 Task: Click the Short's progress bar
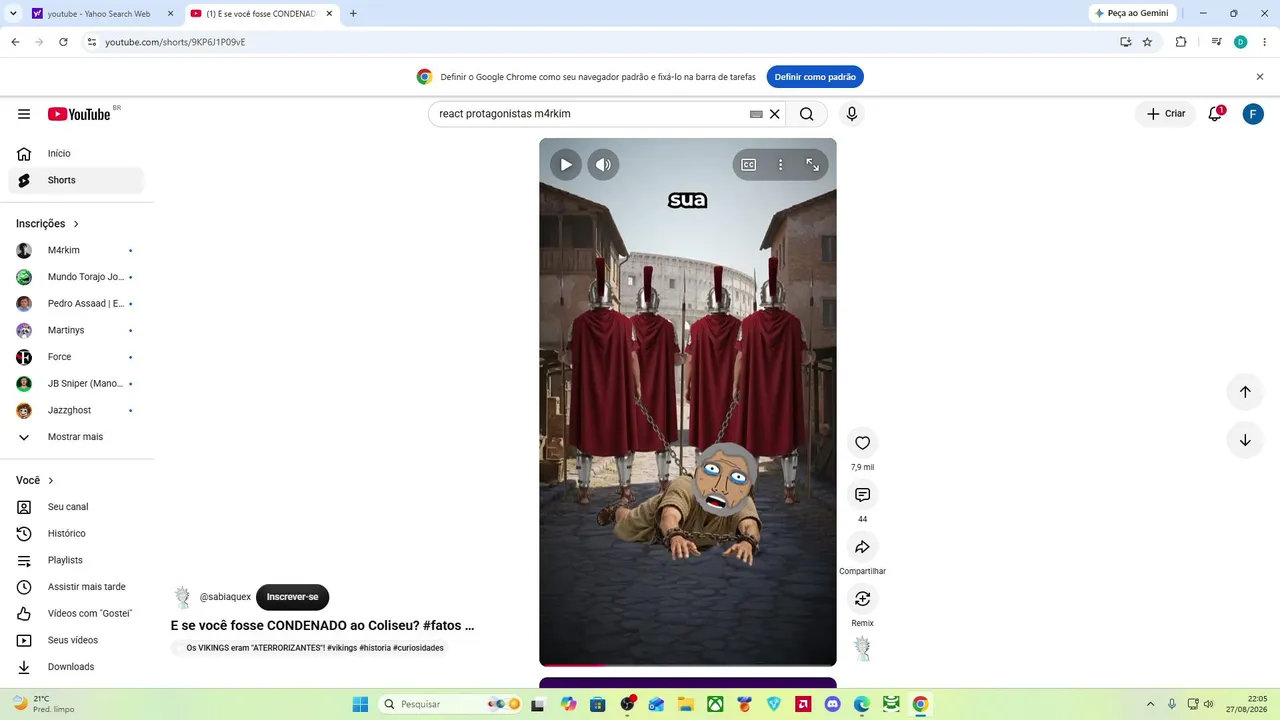click(x=688, y=664)
